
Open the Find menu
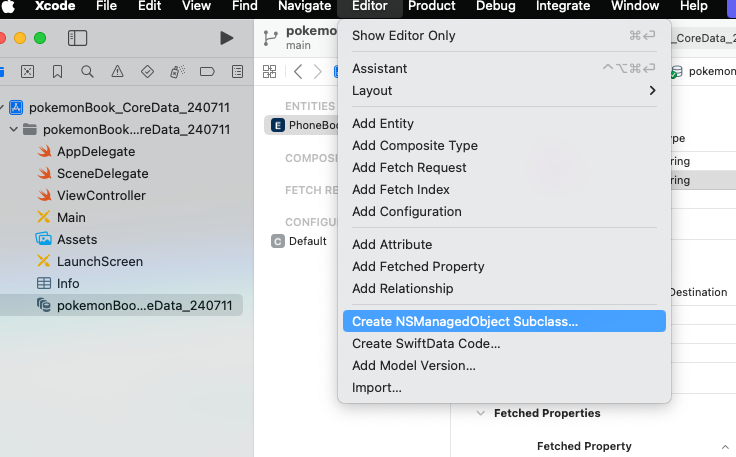pyautogui.click(x=245, y=6)
